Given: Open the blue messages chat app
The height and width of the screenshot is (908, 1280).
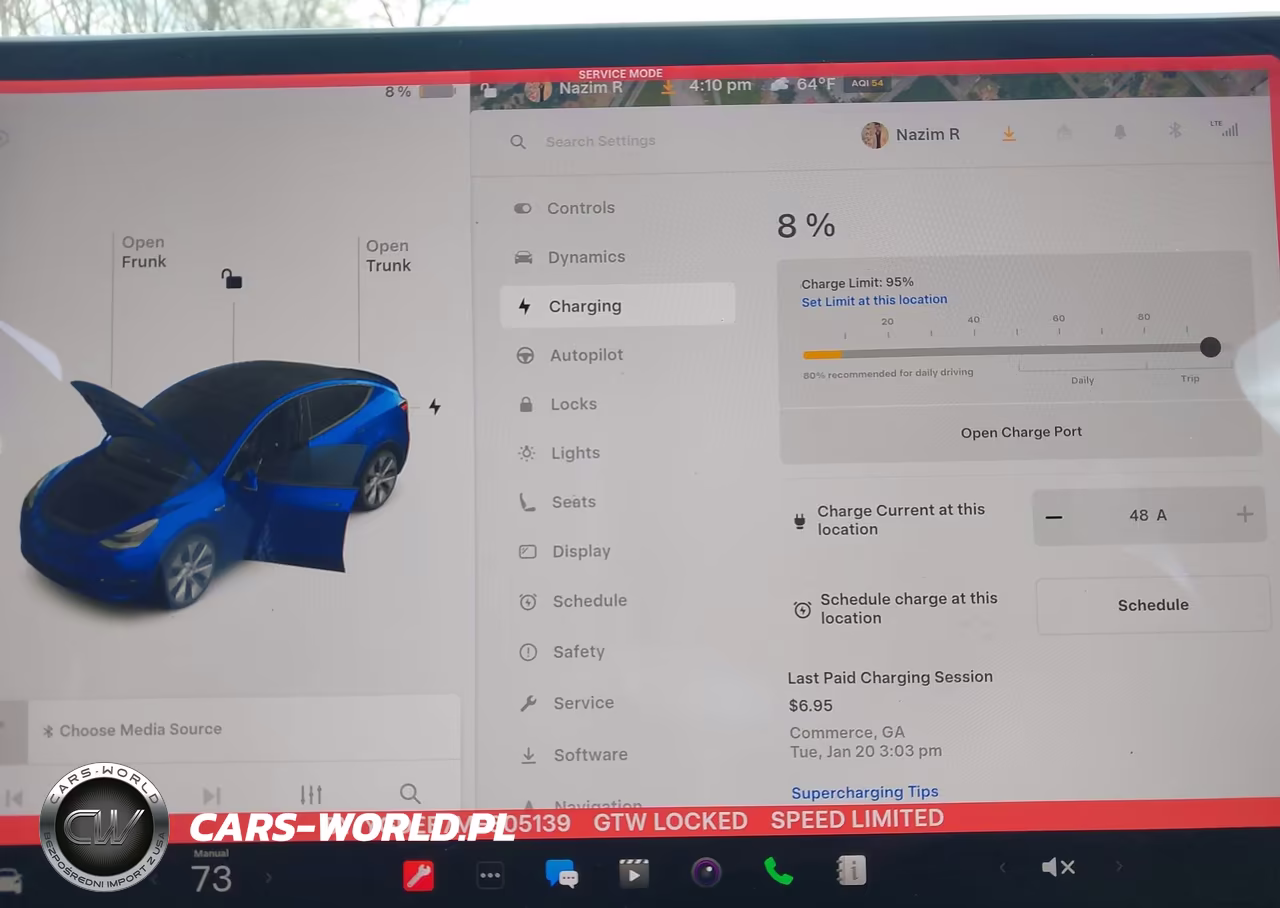Looking at the screenshot, I should [x=561, y=874].
